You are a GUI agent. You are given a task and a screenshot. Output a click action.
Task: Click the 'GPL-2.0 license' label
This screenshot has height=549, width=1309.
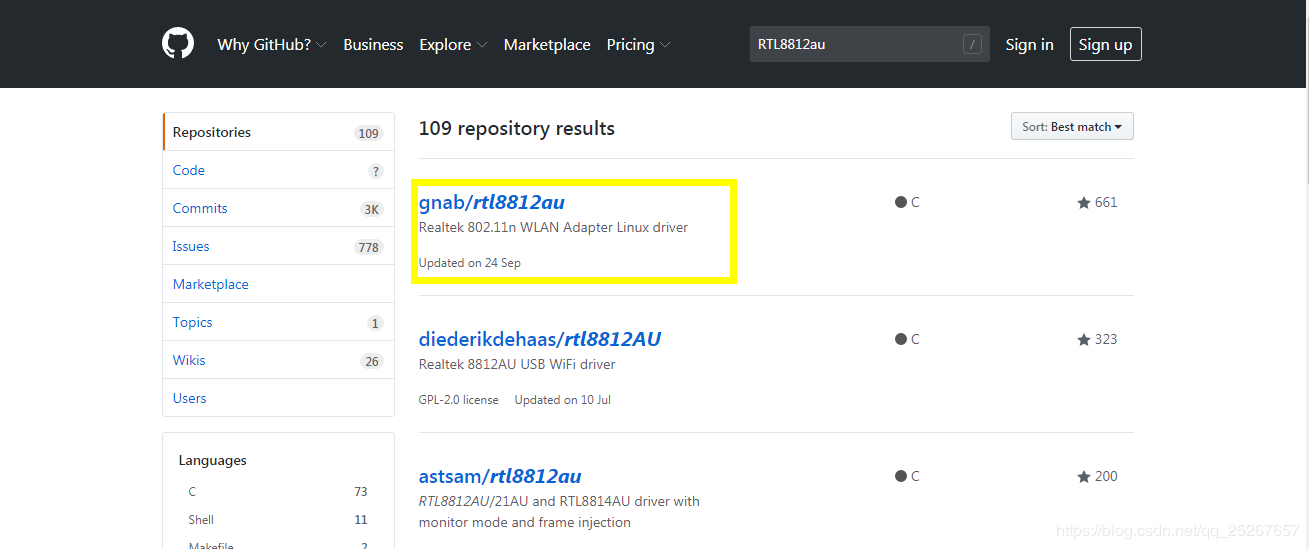point(459,400)
